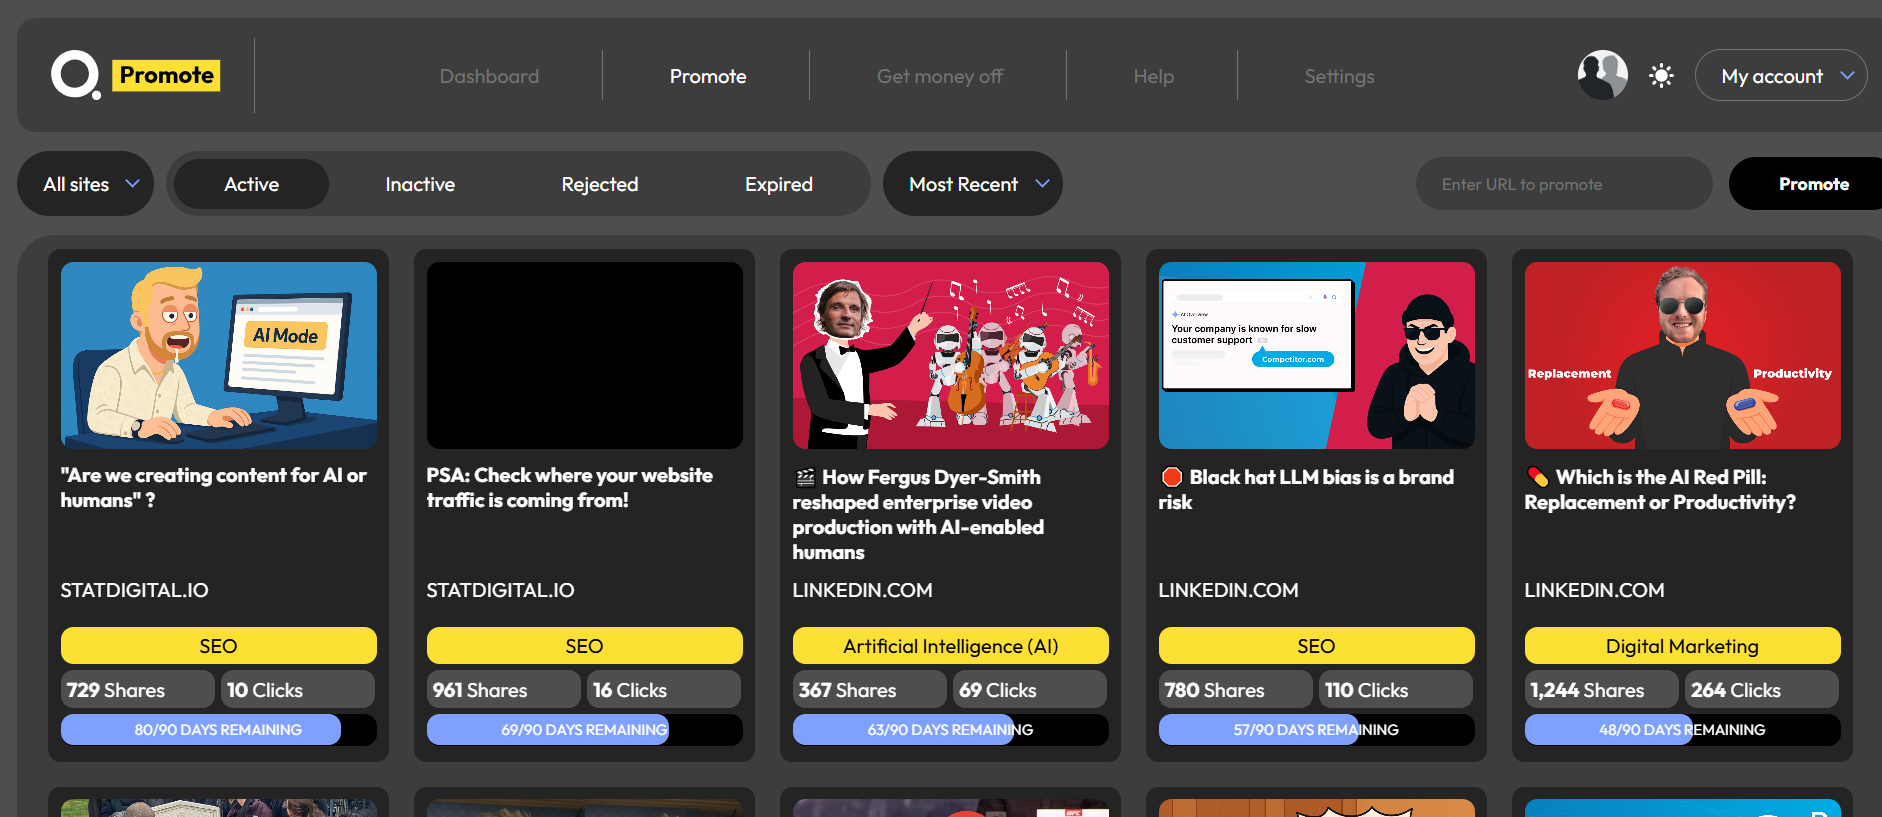1882x817 pixels.
Task: Click the 69 Clicks stat
Action: click(1030, 690)
